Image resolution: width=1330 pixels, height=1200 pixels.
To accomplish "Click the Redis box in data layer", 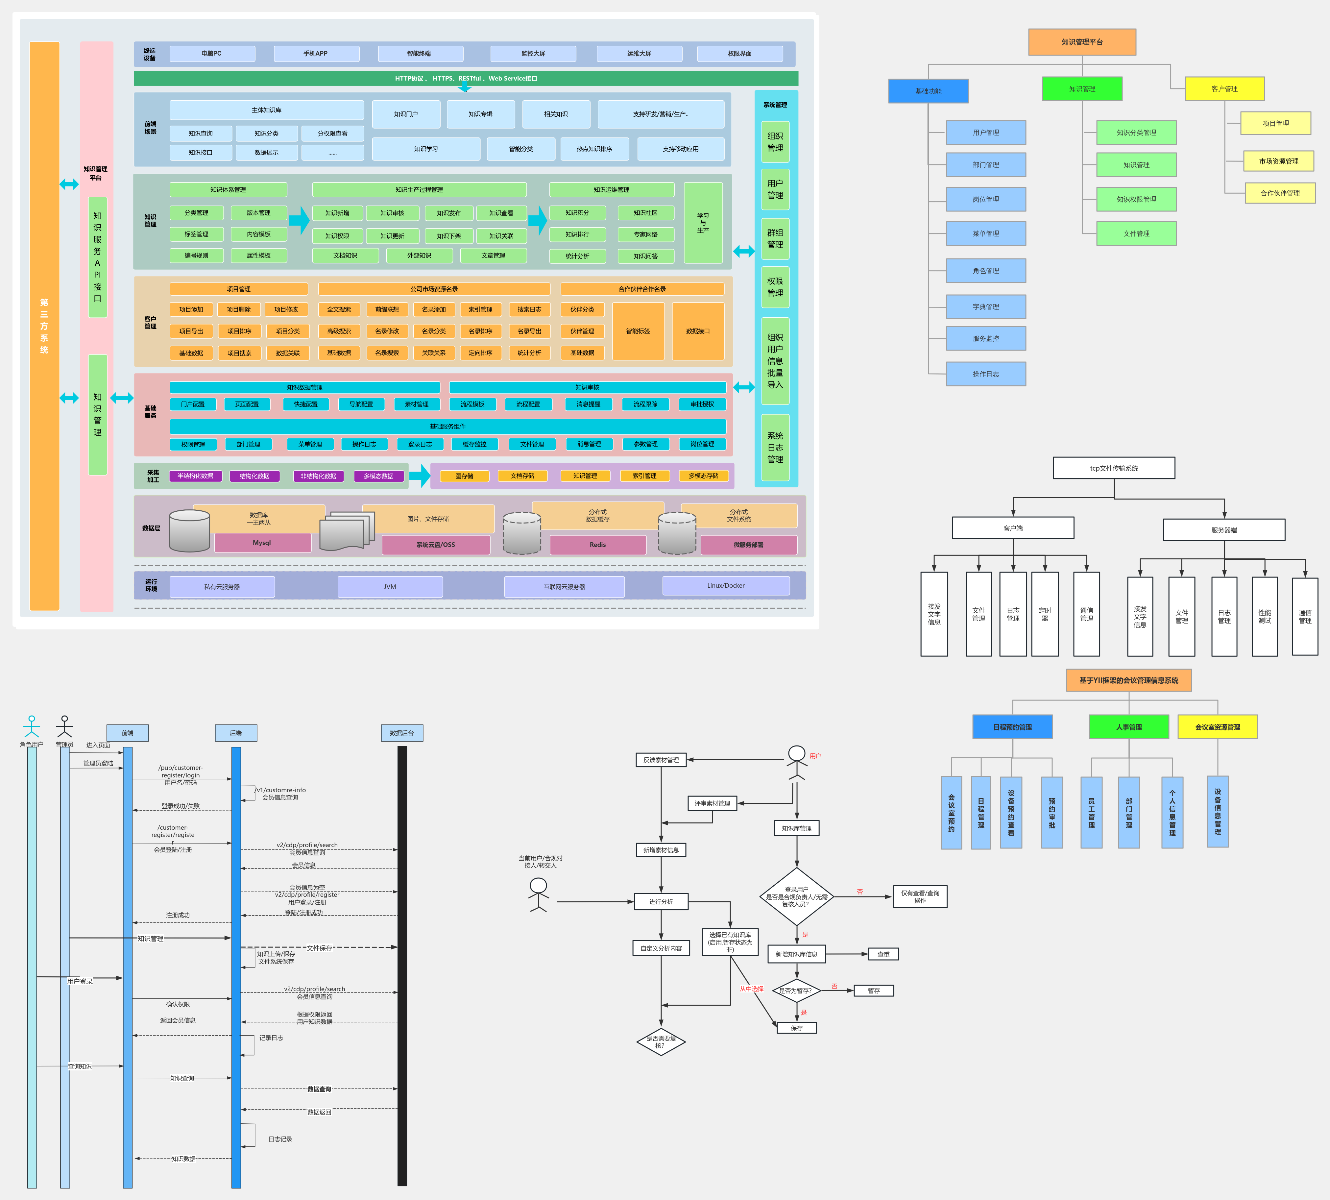I will [x=597, y=545].
